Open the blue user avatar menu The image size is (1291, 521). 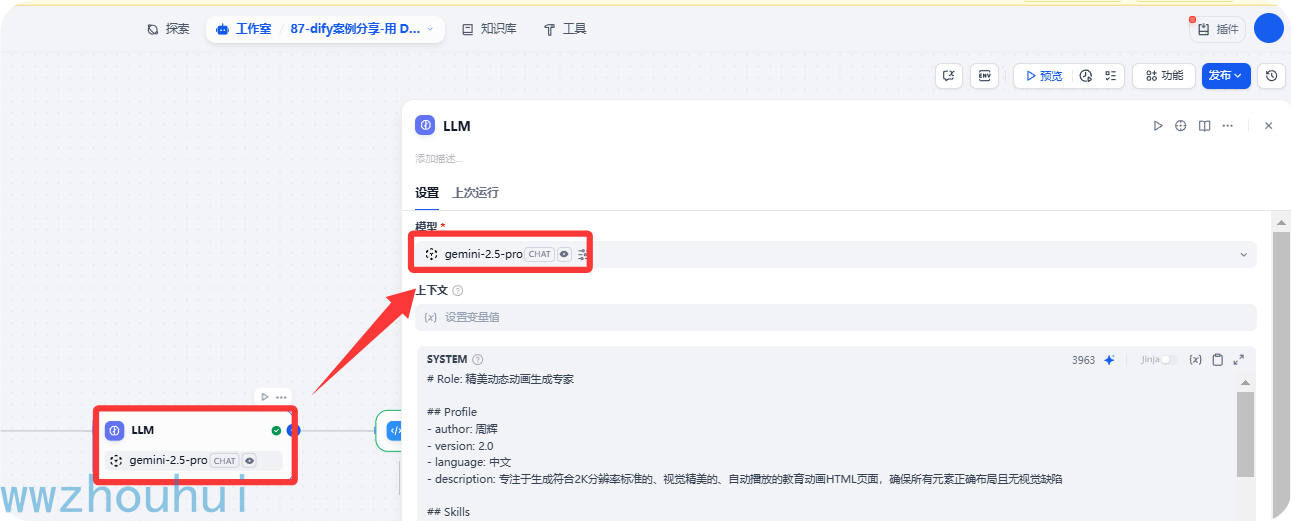coord(1268,28)
